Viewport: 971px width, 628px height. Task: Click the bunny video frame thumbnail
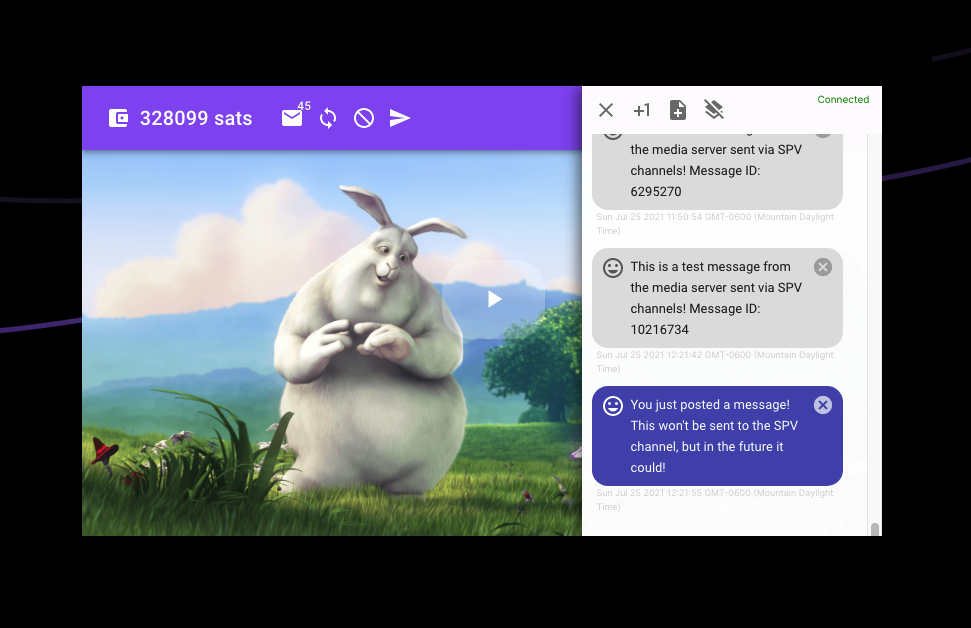[x=332, y=343]
